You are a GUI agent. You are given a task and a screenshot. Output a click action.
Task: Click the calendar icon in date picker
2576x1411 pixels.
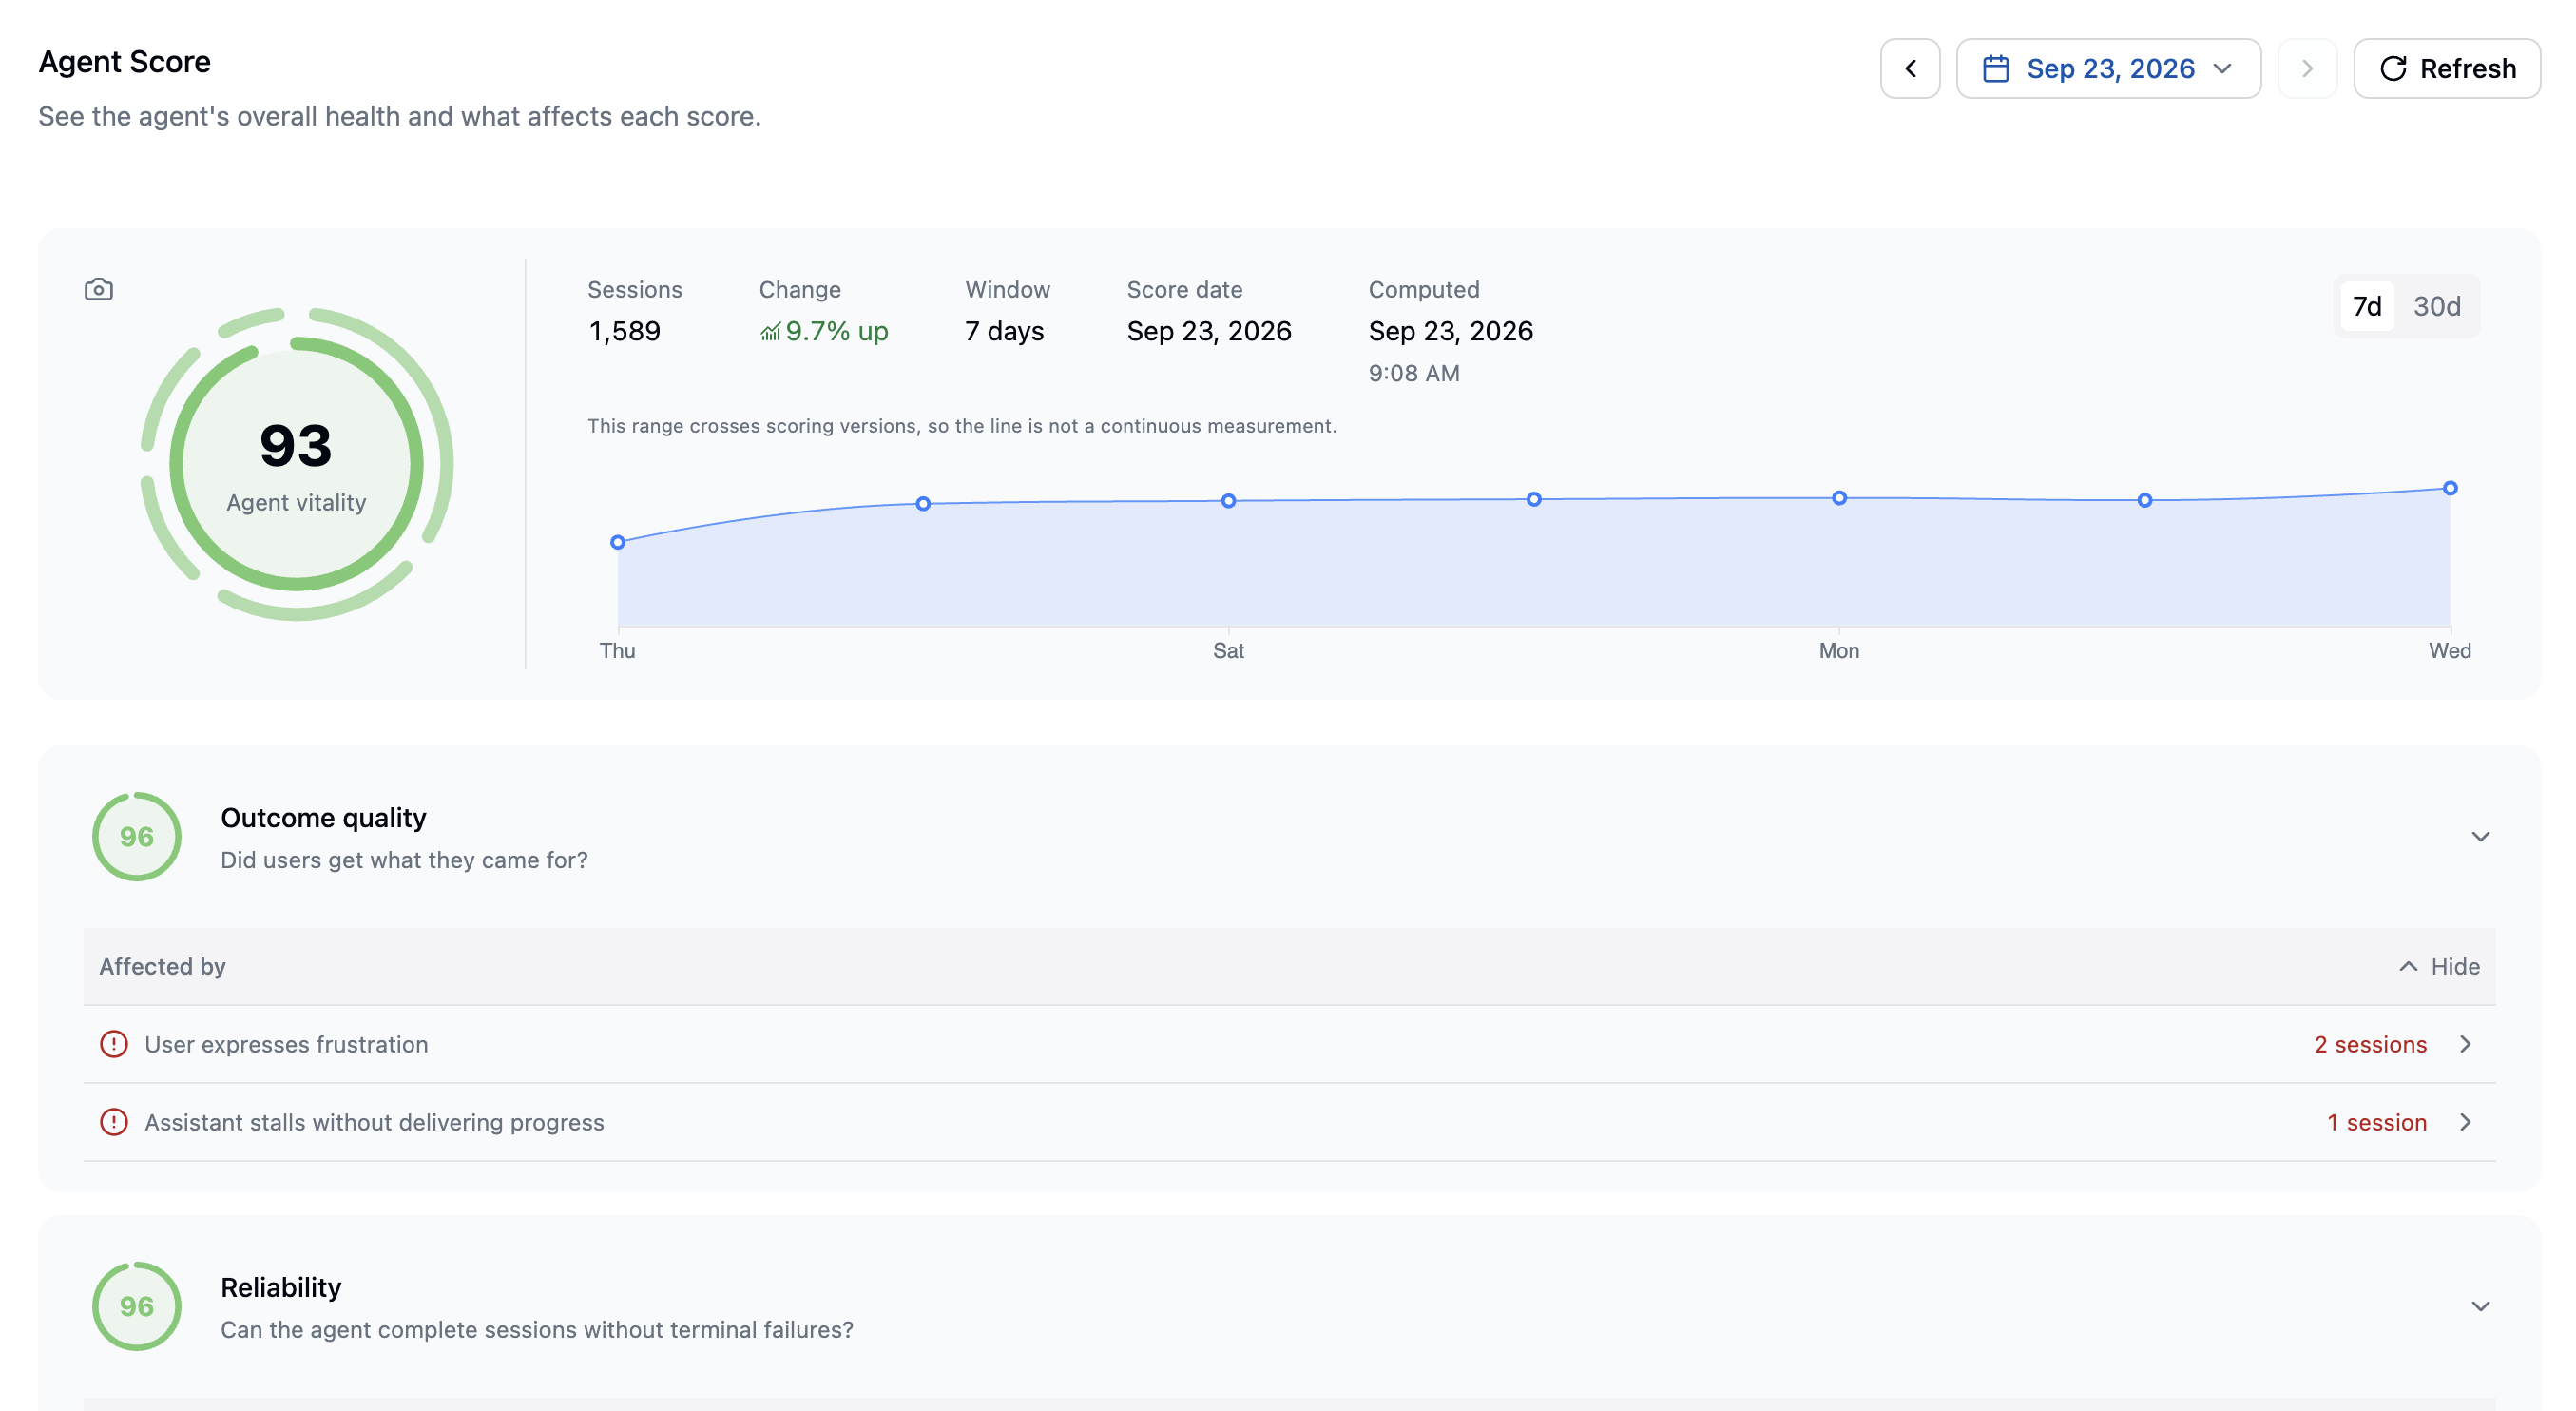[1995, 68]
